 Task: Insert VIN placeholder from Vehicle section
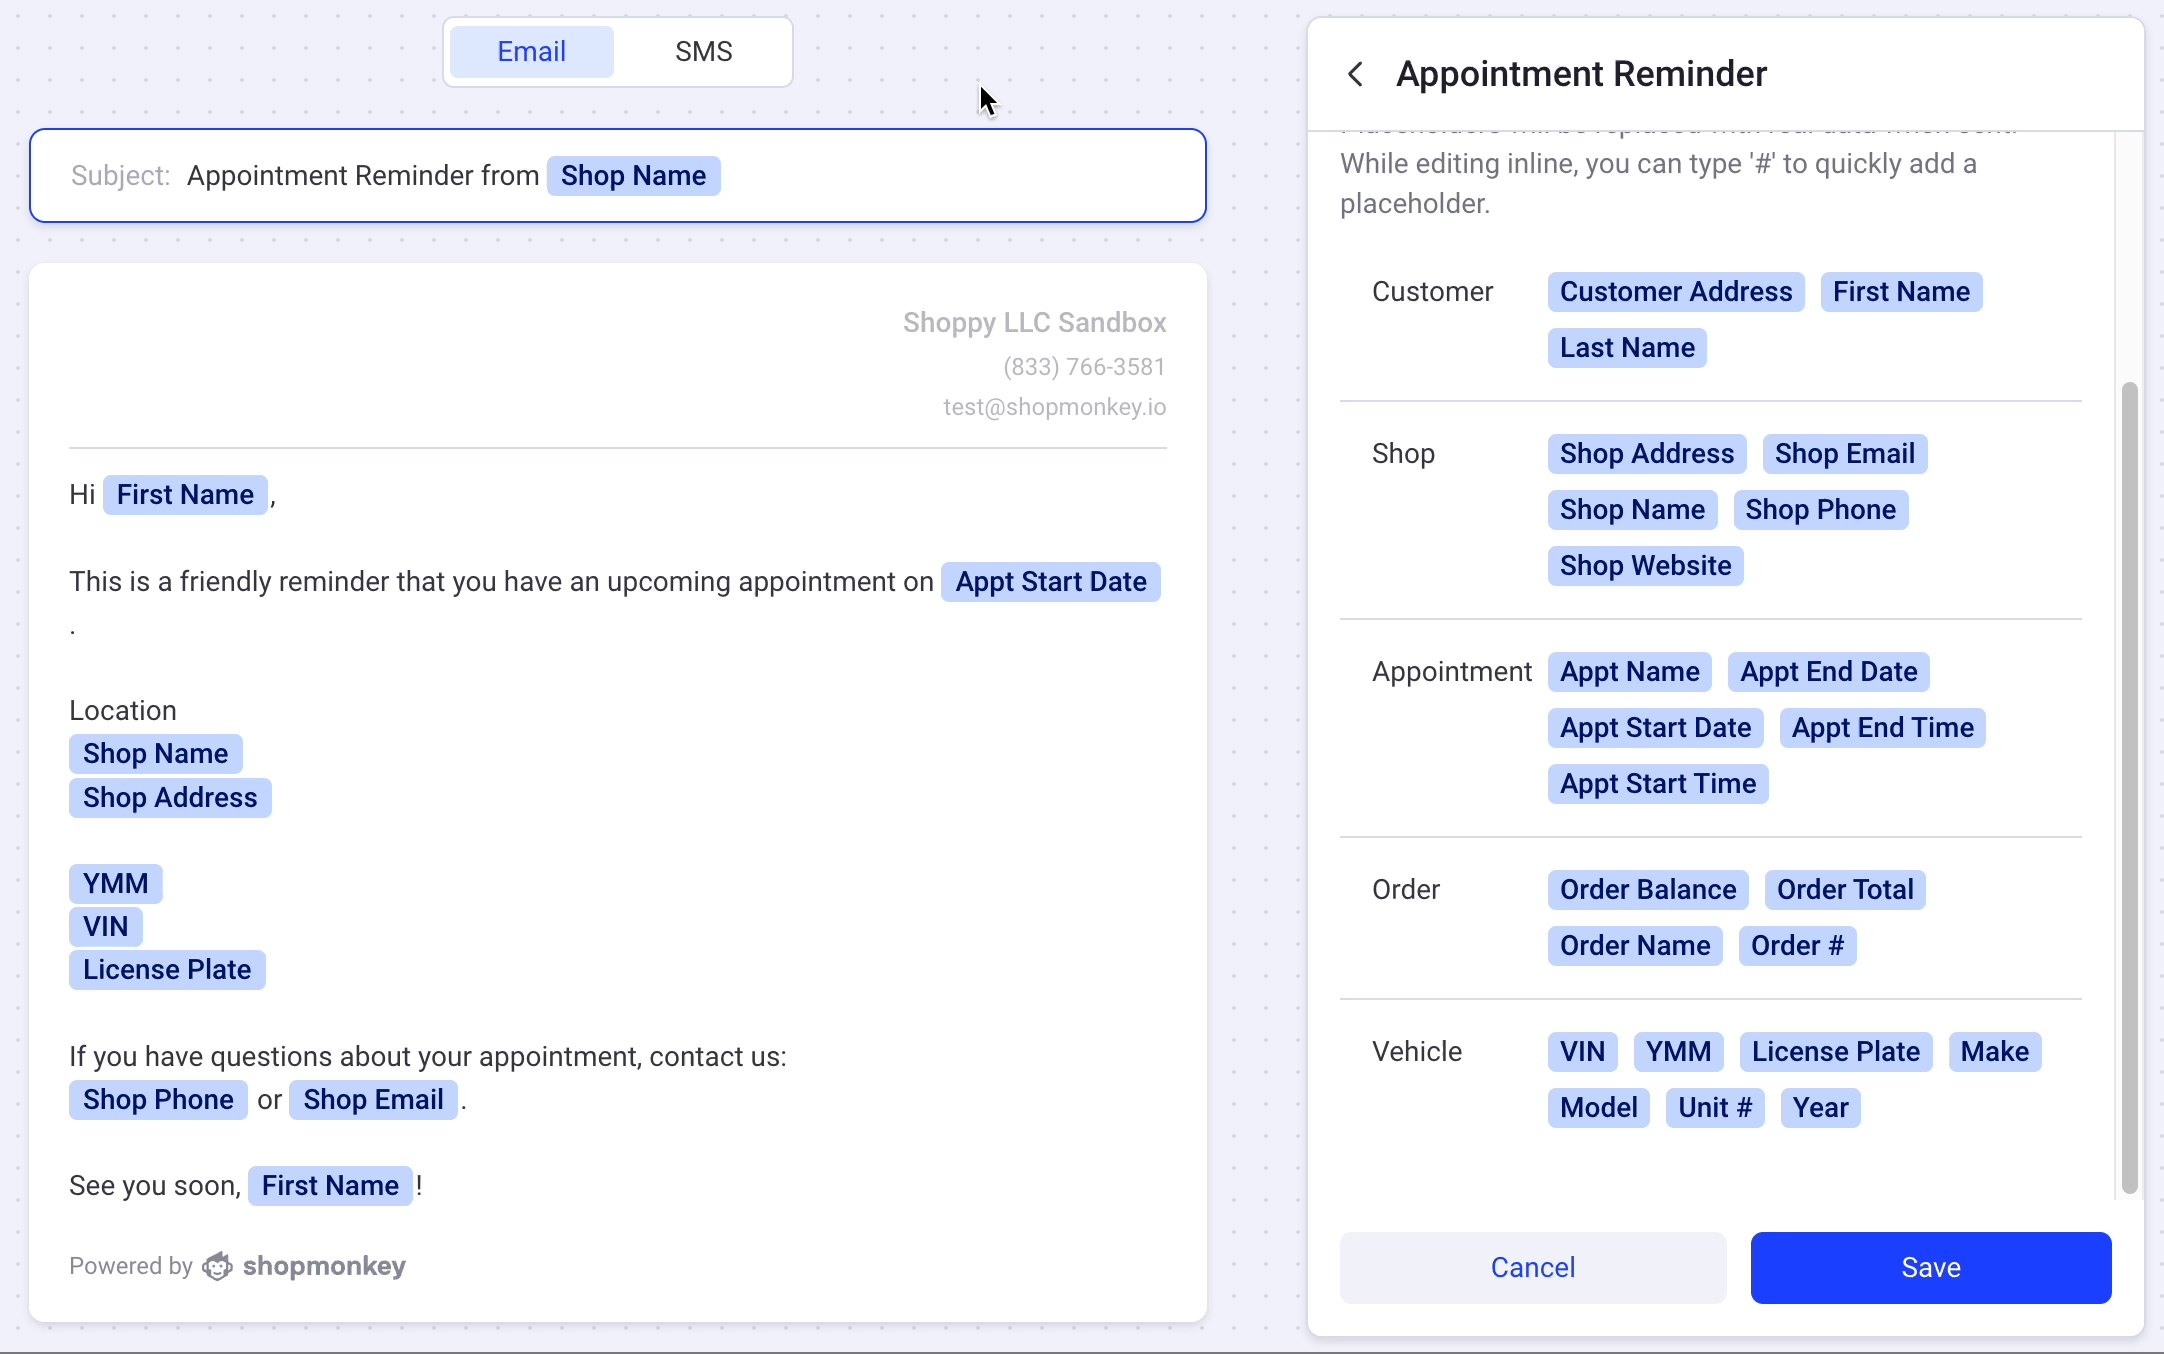[x=1582, y=1052]
